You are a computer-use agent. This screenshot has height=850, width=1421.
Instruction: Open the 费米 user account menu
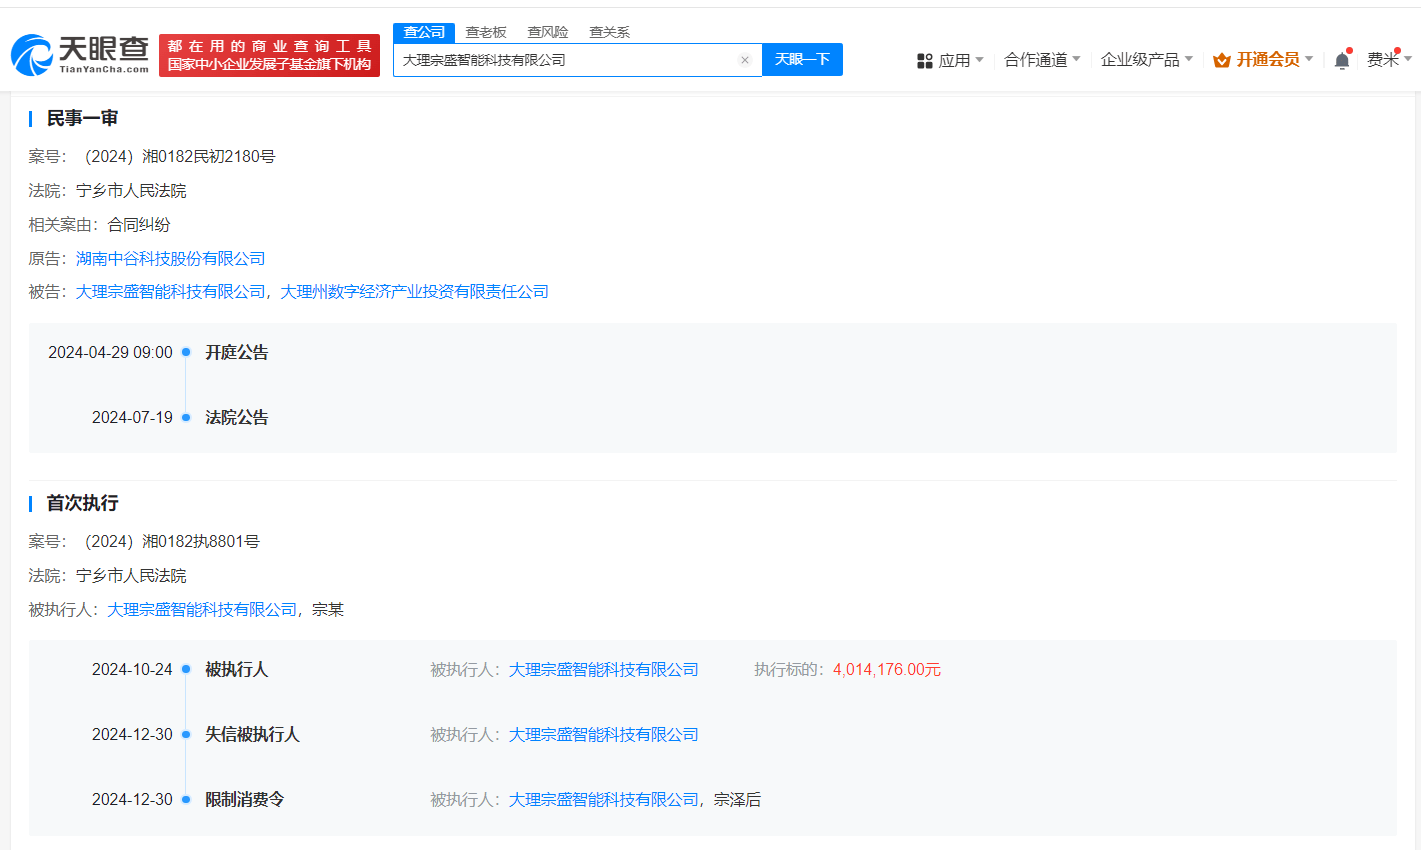click(1389, 60)
